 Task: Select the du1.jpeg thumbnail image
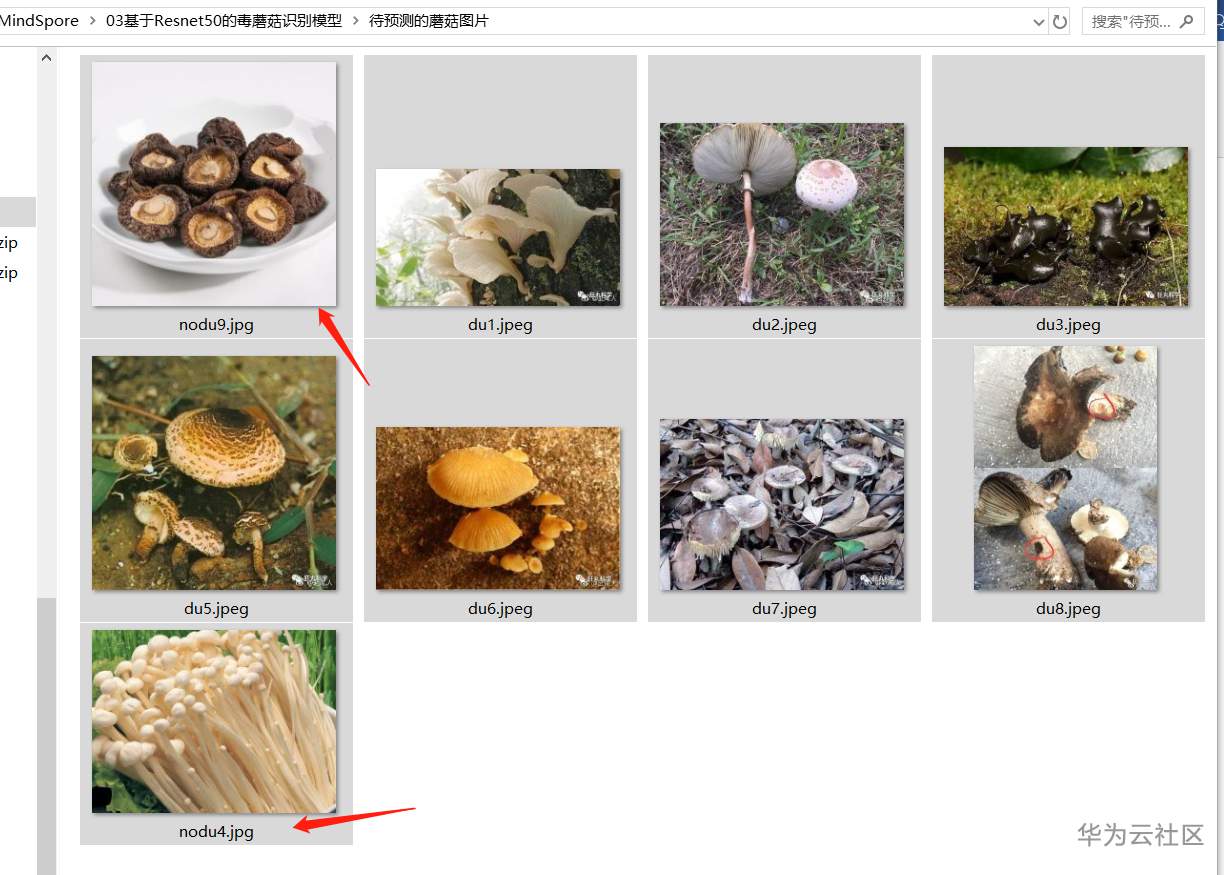point(498,237)
